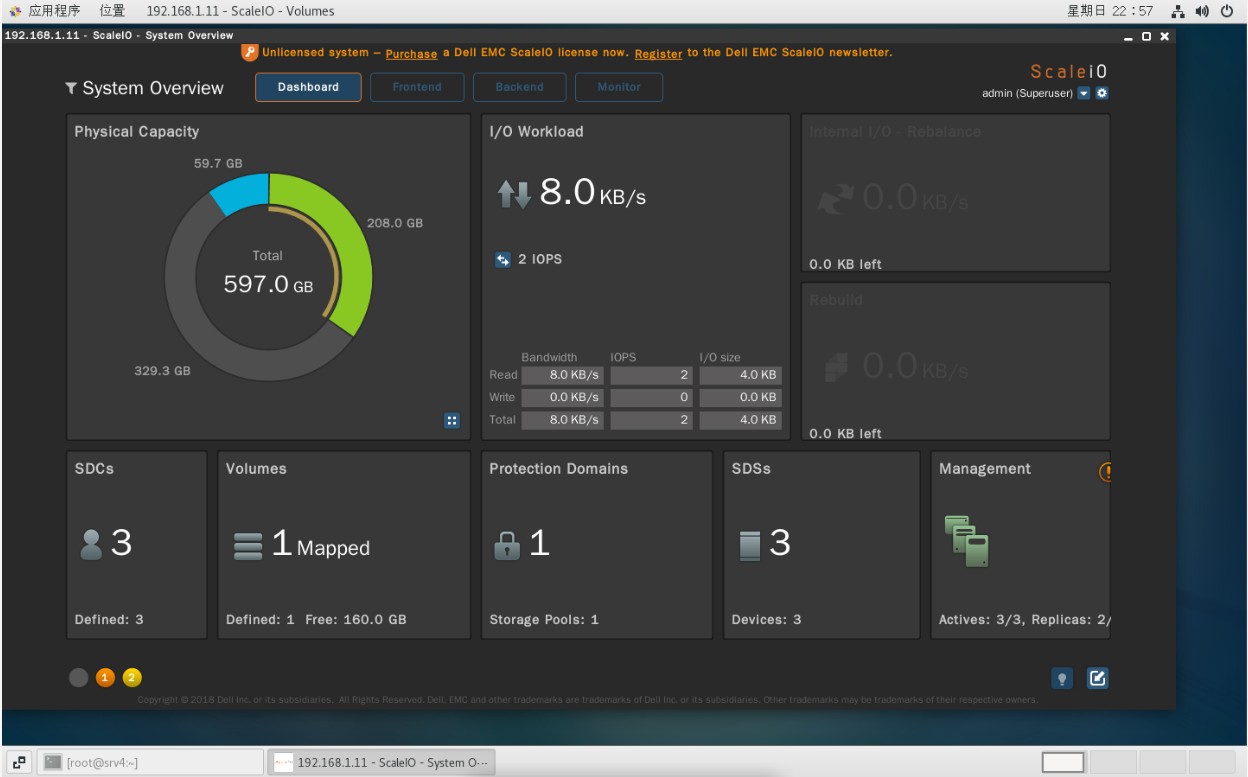Click the 'Storage Pools: 1' text
Viewport: 1248px width, 777px height.
click(544, 620)
